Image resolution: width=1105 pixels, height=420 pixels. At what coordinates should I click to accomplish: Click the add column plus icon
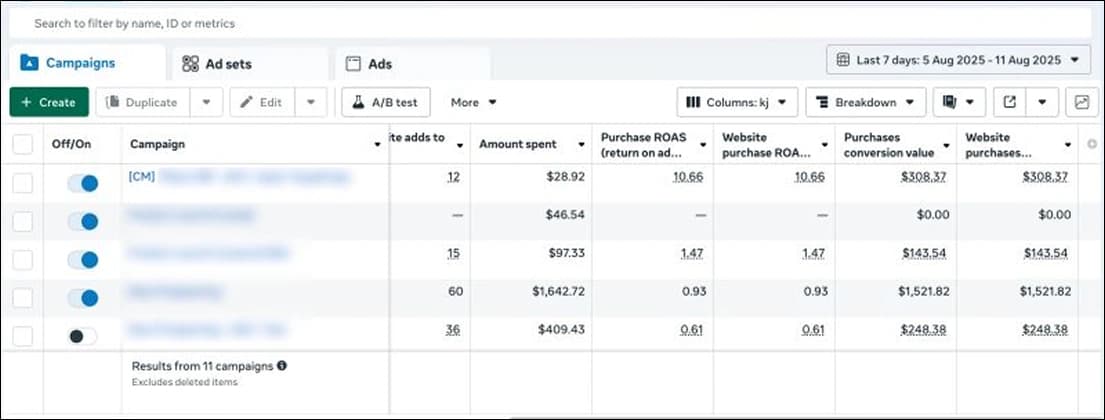click(x=1092, y=144)
